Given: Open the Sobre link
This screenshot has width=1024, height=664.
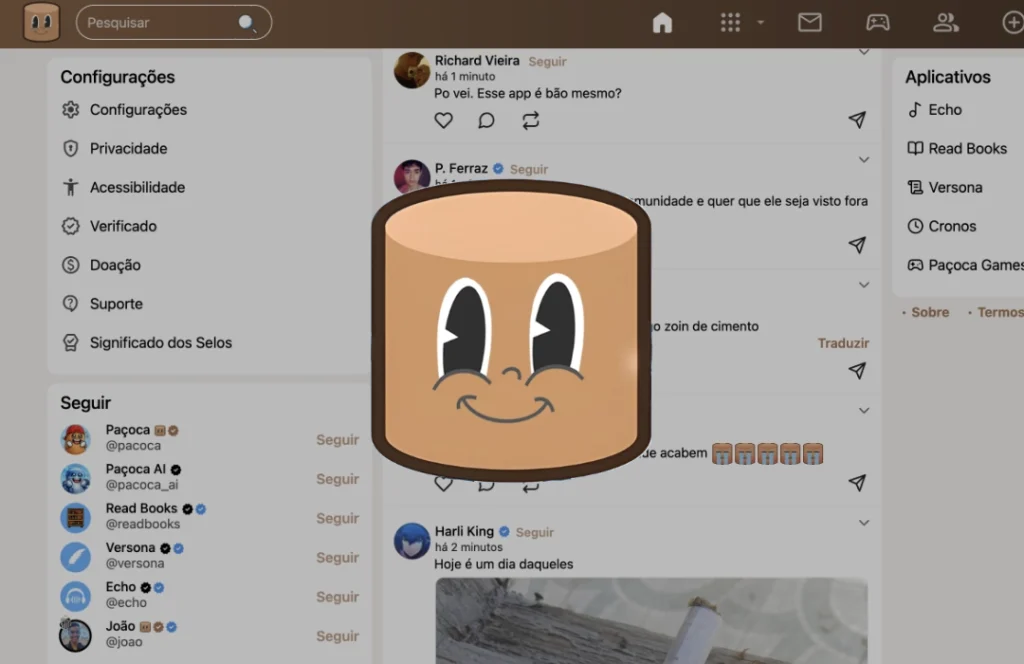Looking at the screenshot, I should tap(929, 312).
